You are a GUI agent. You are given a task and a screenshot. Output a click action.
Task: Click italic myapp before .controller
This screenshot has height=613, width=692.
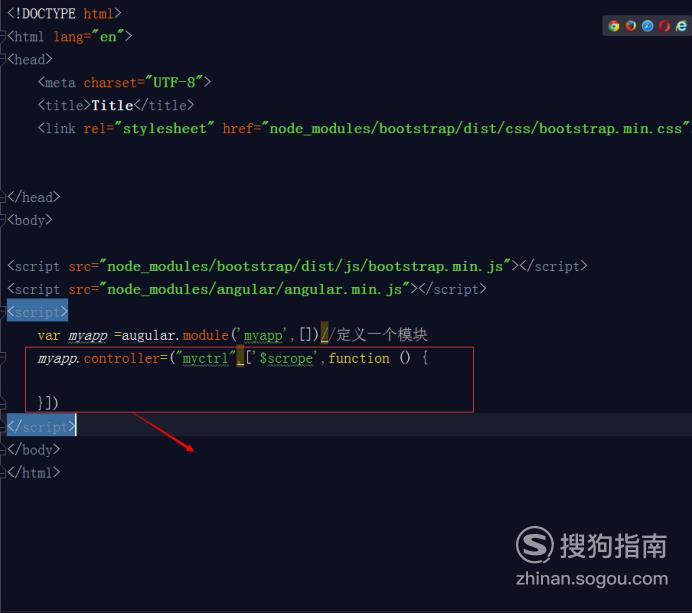coord(57,358)
